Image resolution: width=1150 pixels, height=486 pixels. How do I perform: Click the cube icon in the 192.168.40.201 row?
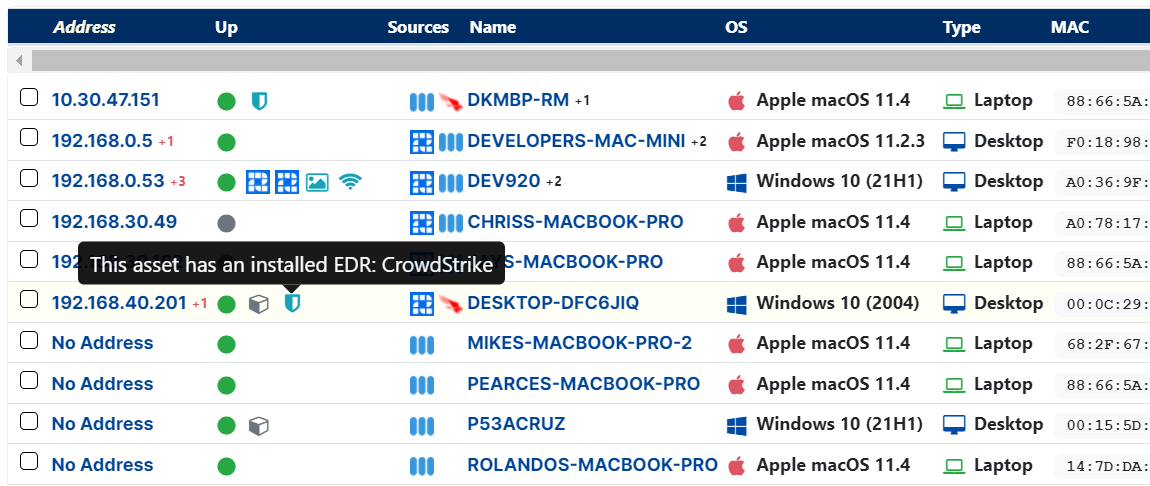[x=258, y=303]
